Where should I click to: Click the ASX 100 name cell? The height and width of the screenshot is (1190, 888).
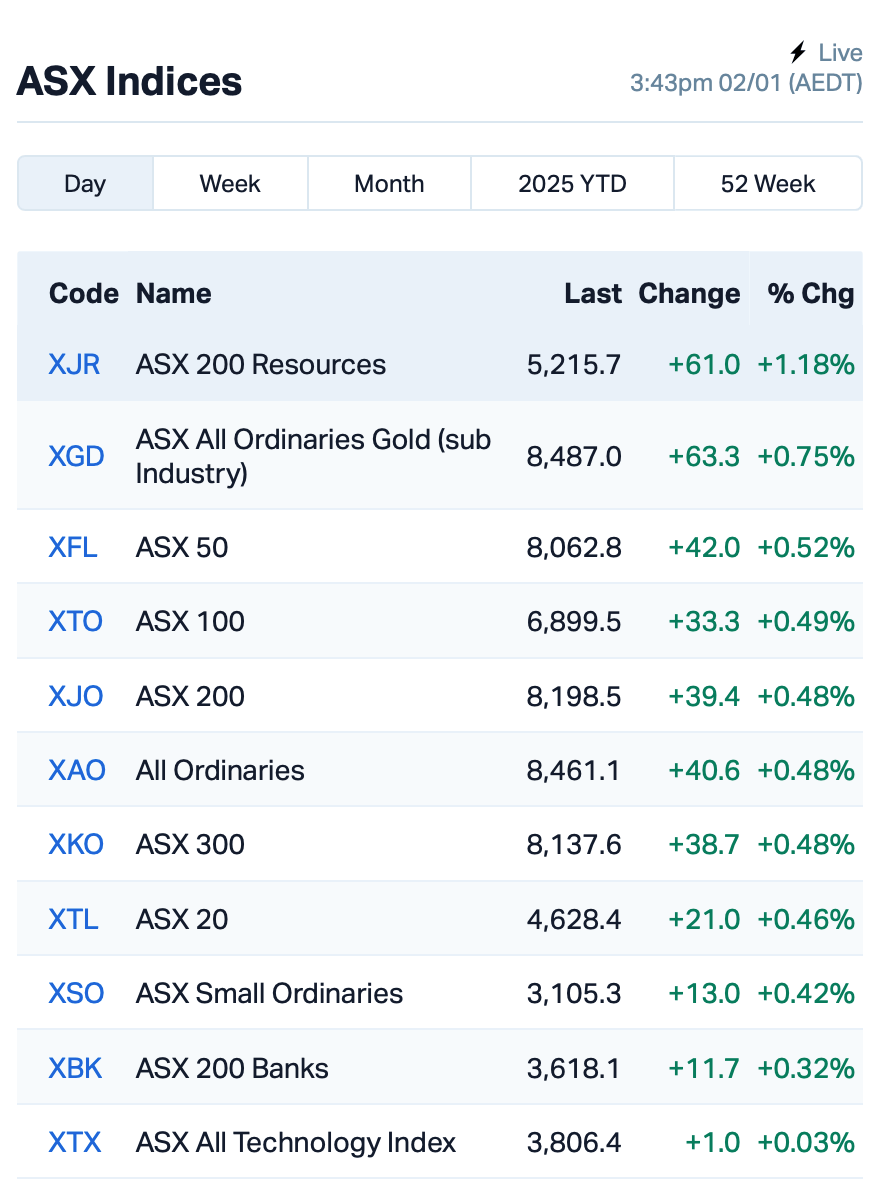click(x=190, y=621)
